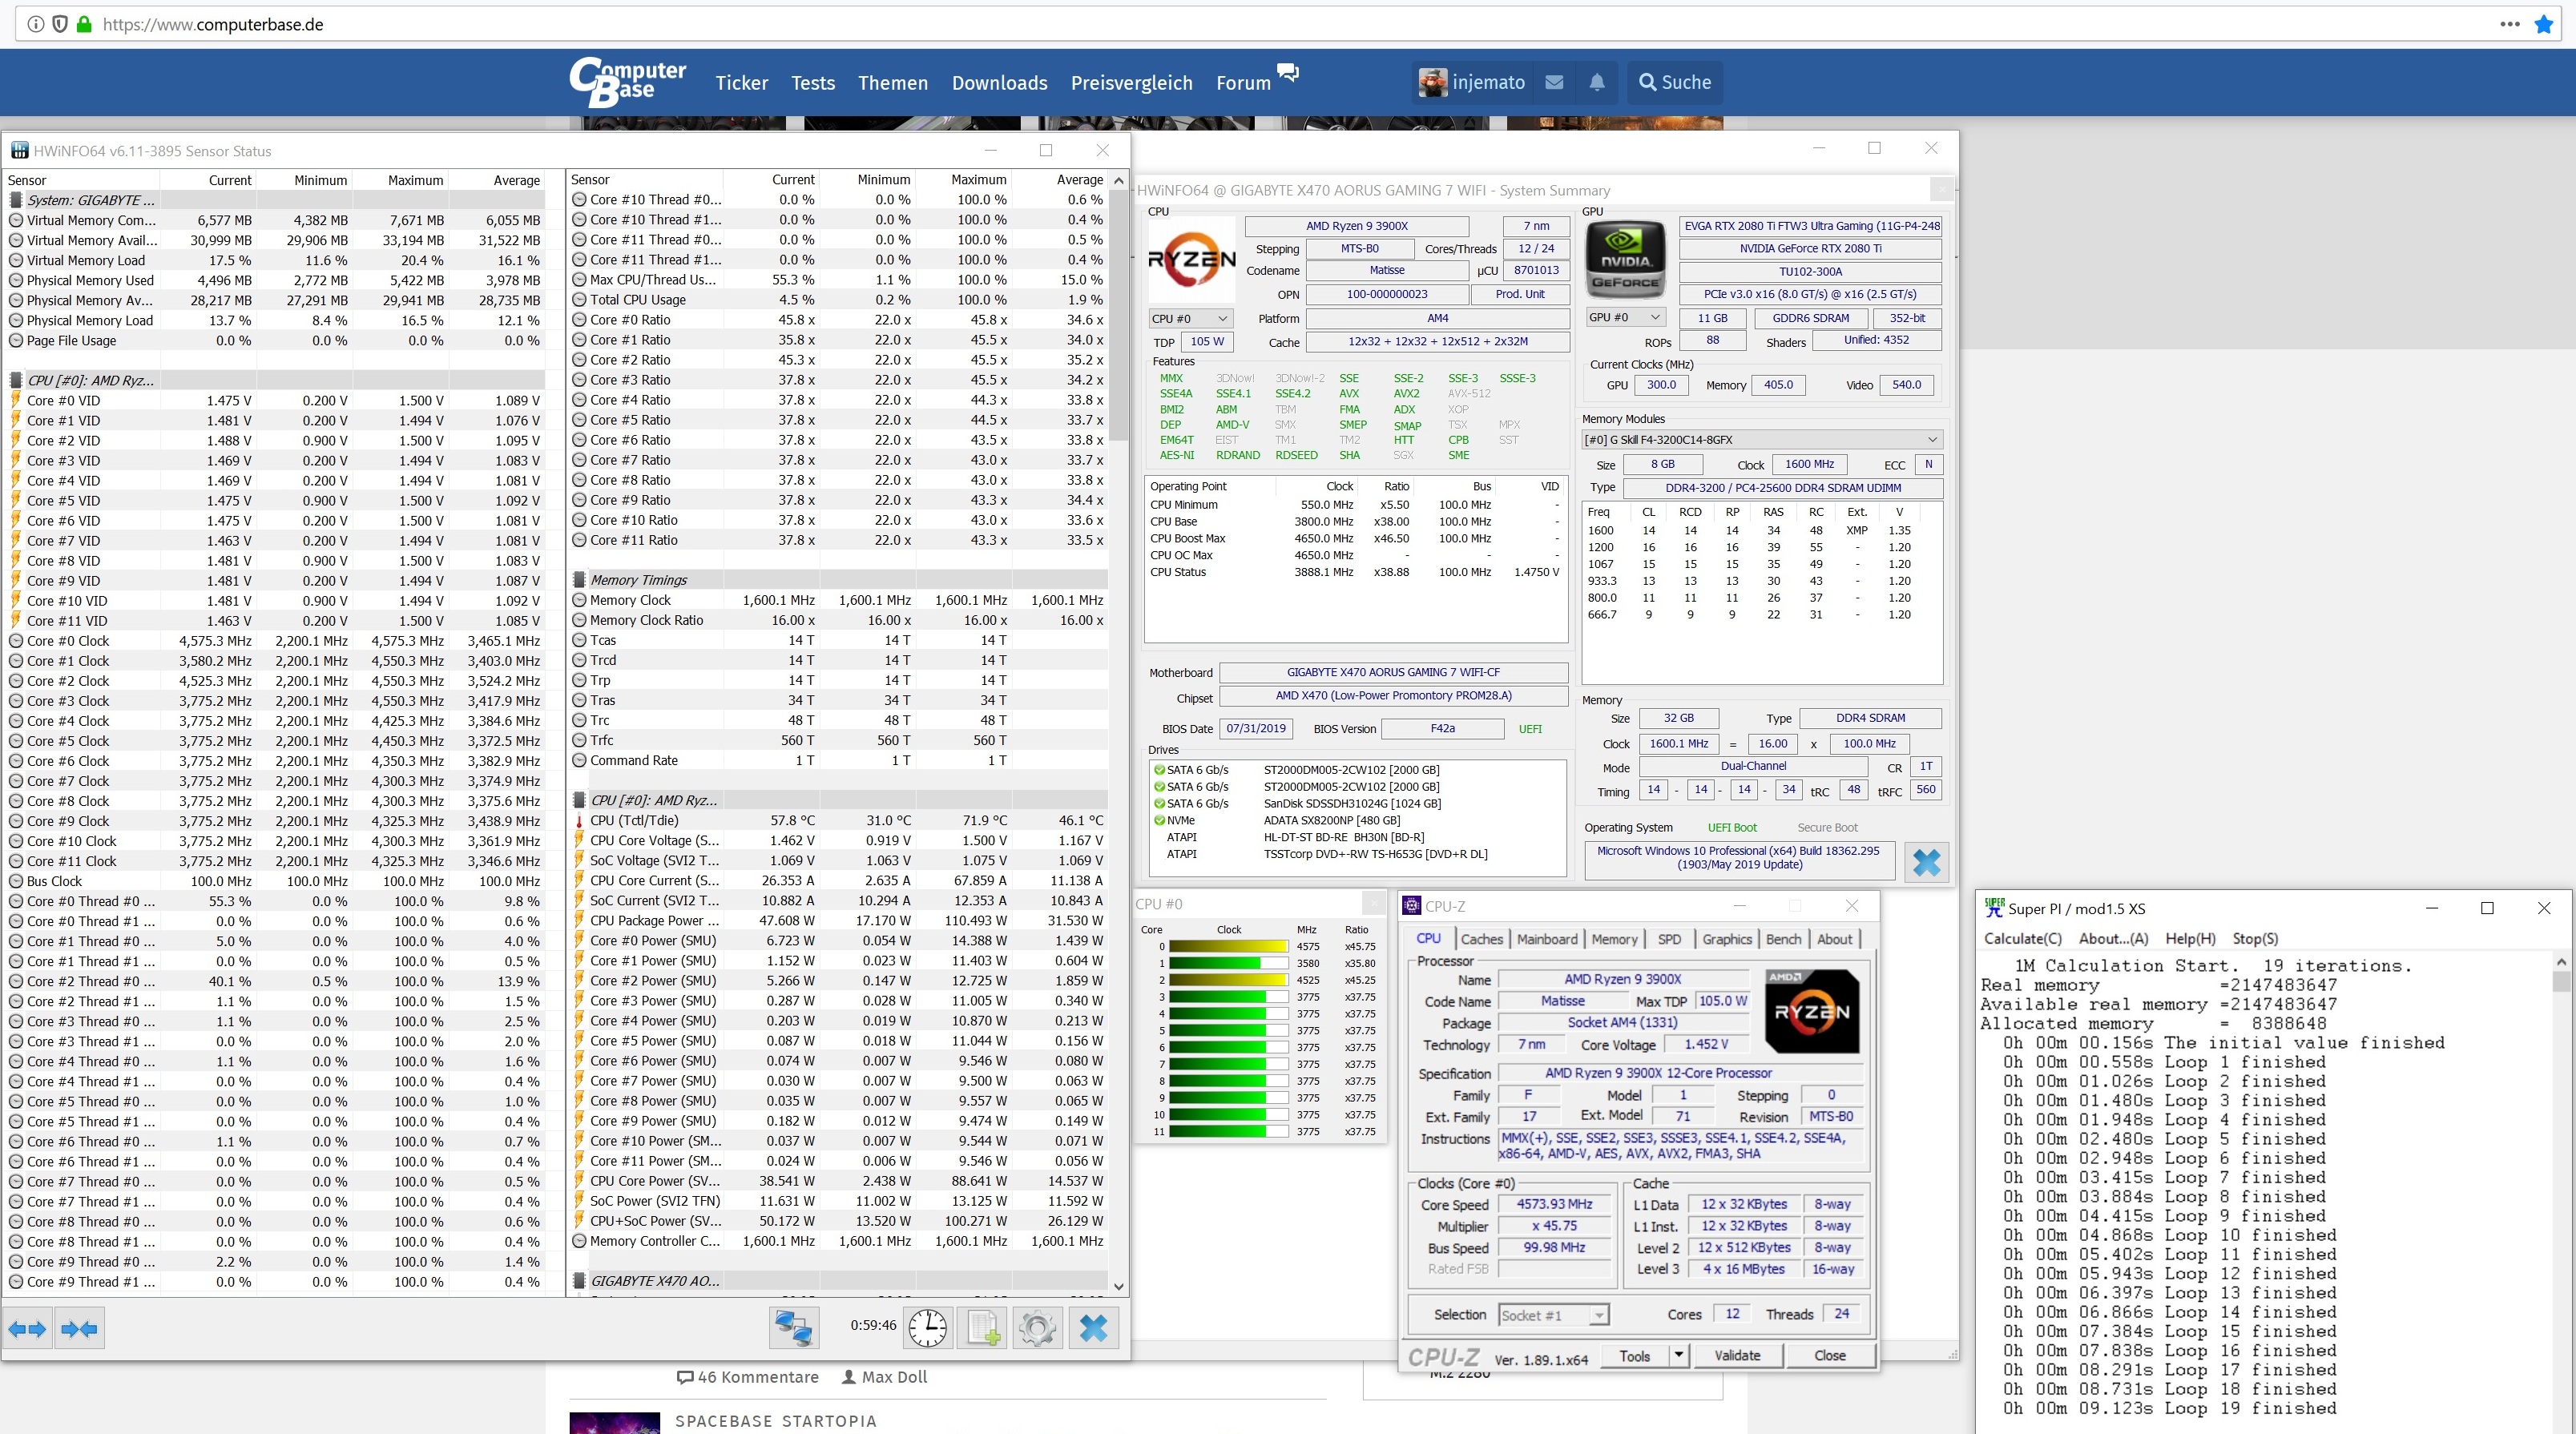Open the mail envelope icon in the header
Screen dimensions: 2576x1434
click(1554, 82)
